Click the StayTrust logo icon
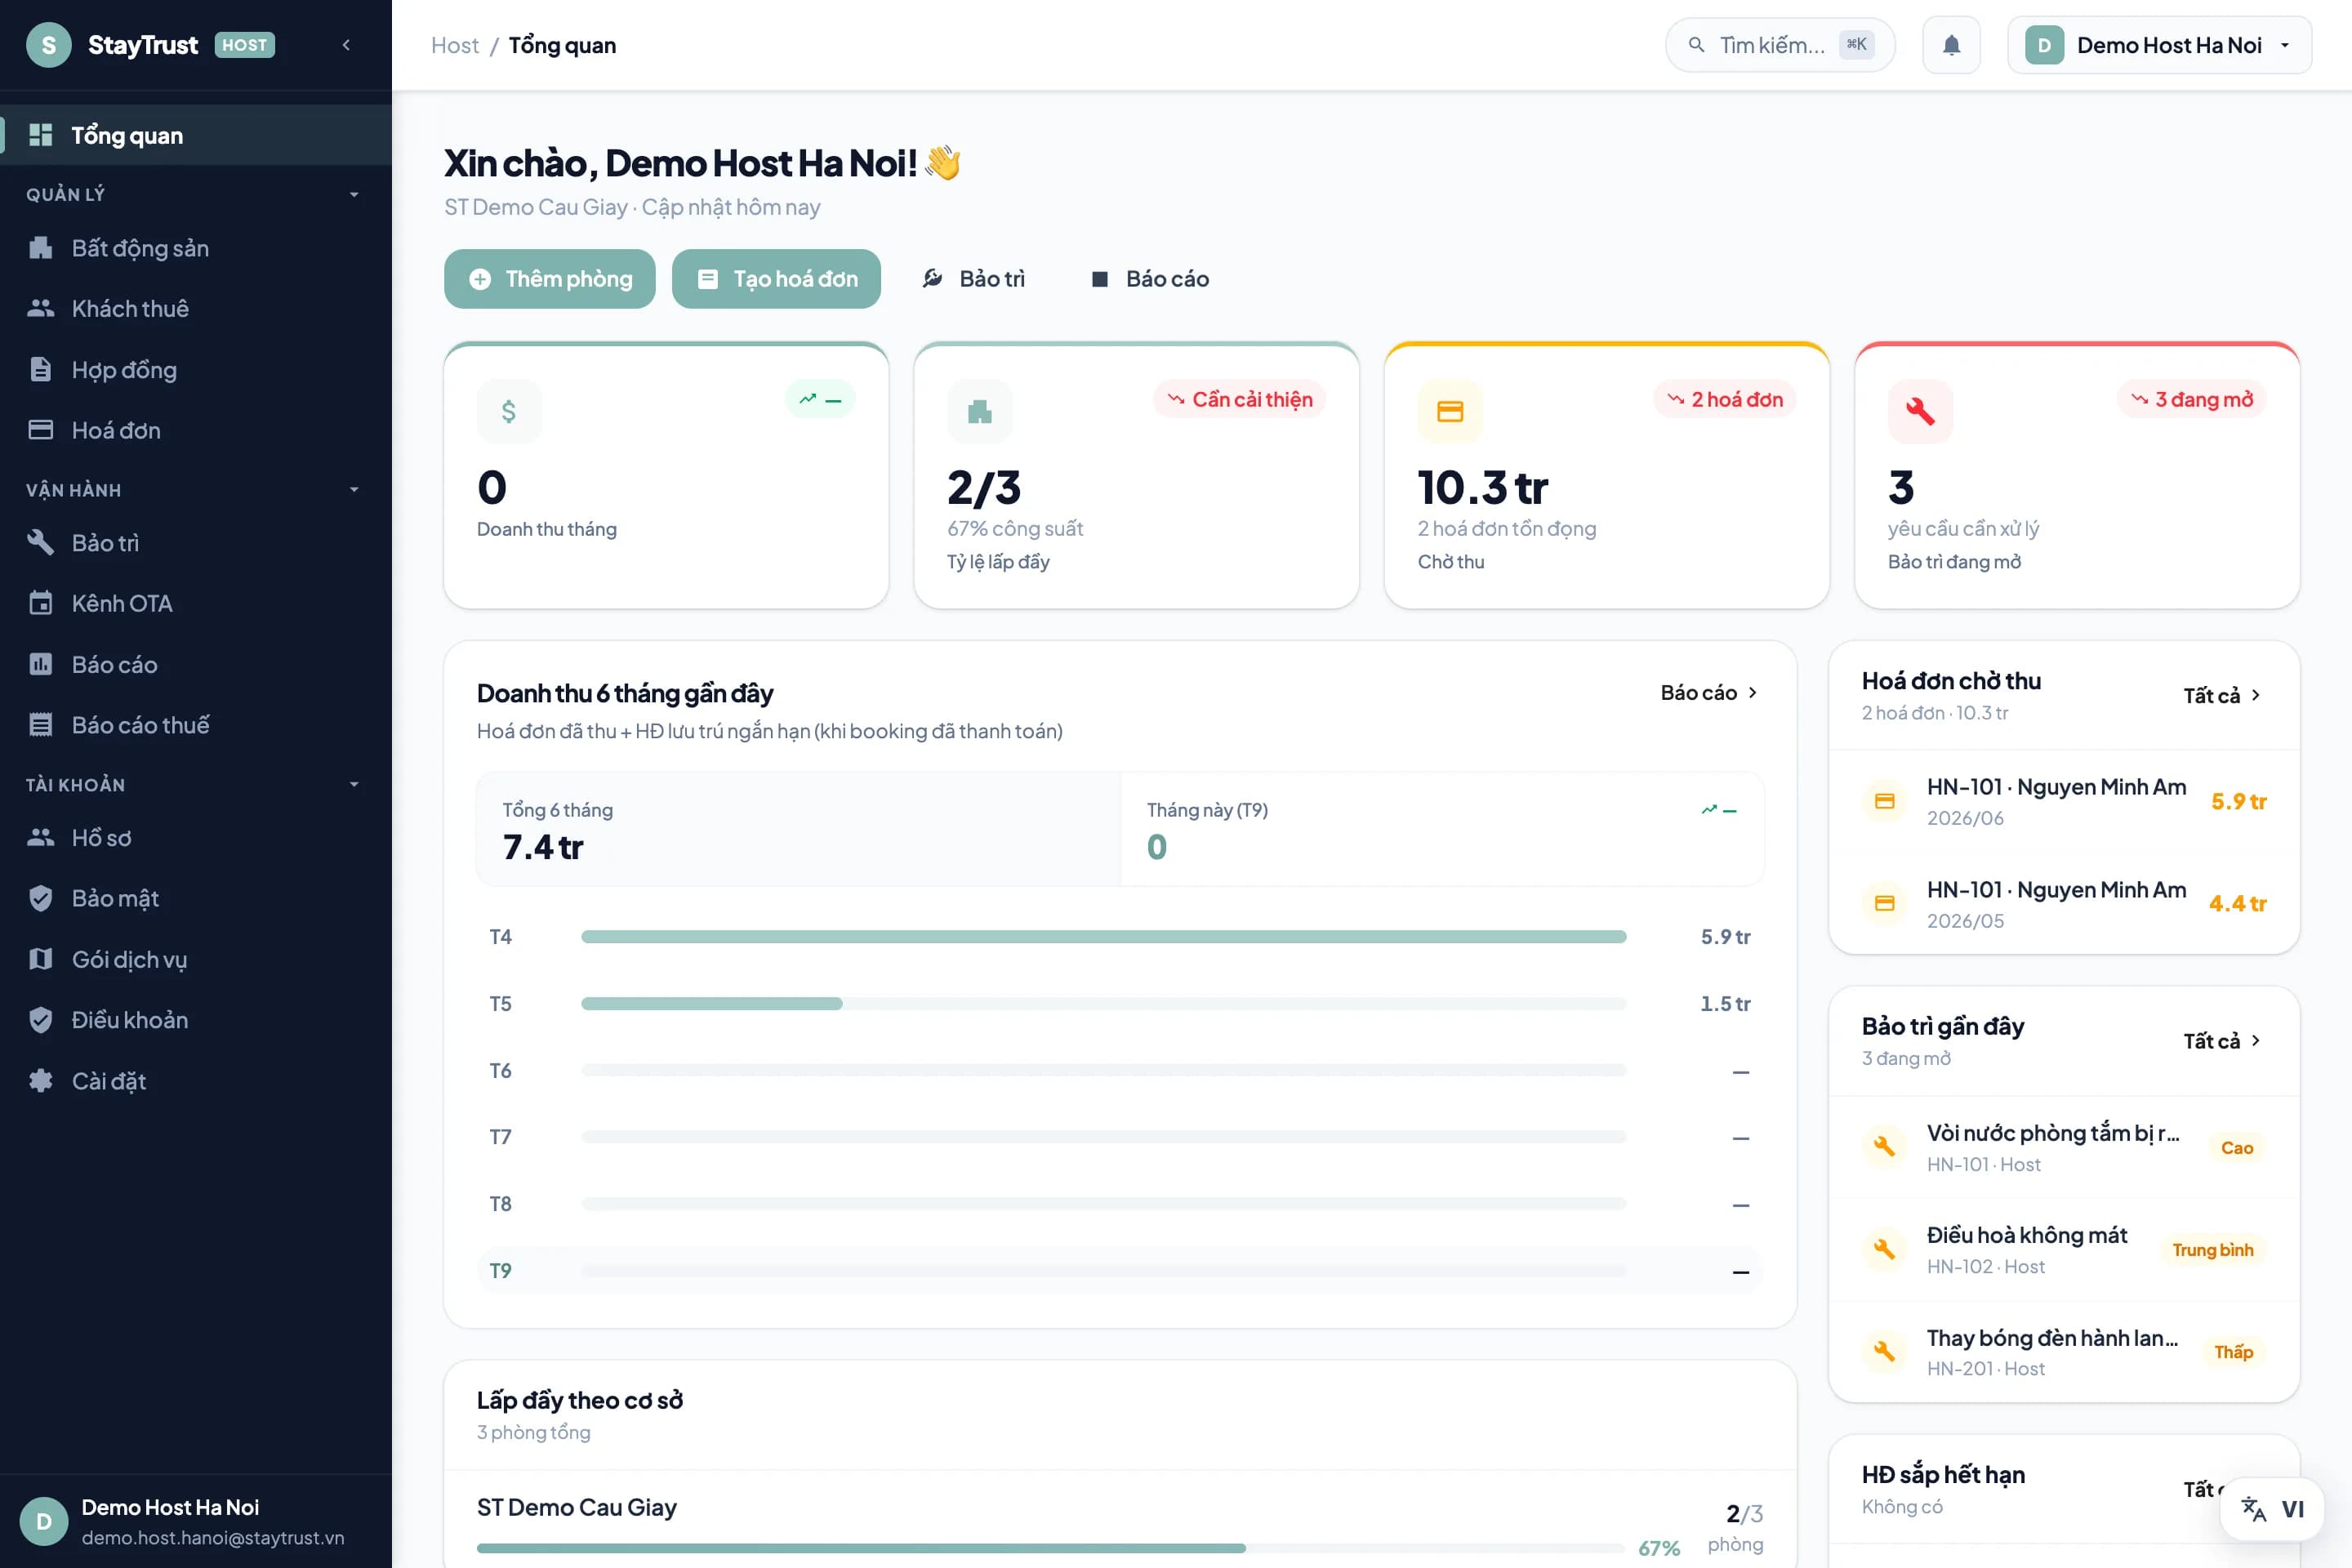2352x1568 pixels. 48,45
